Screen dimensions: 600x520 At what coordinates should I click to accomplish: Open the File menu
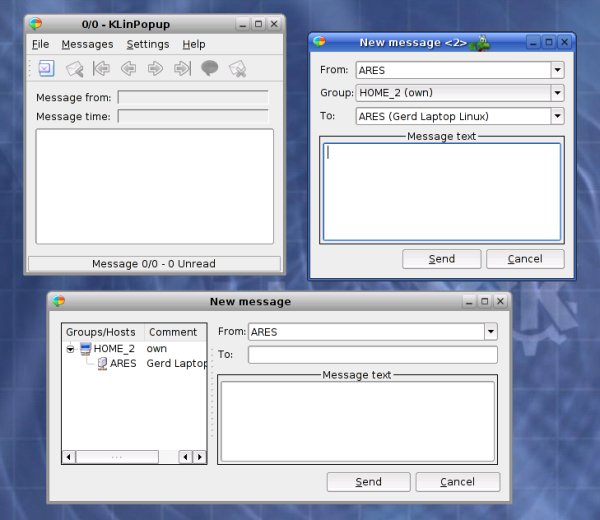[40, 44]
